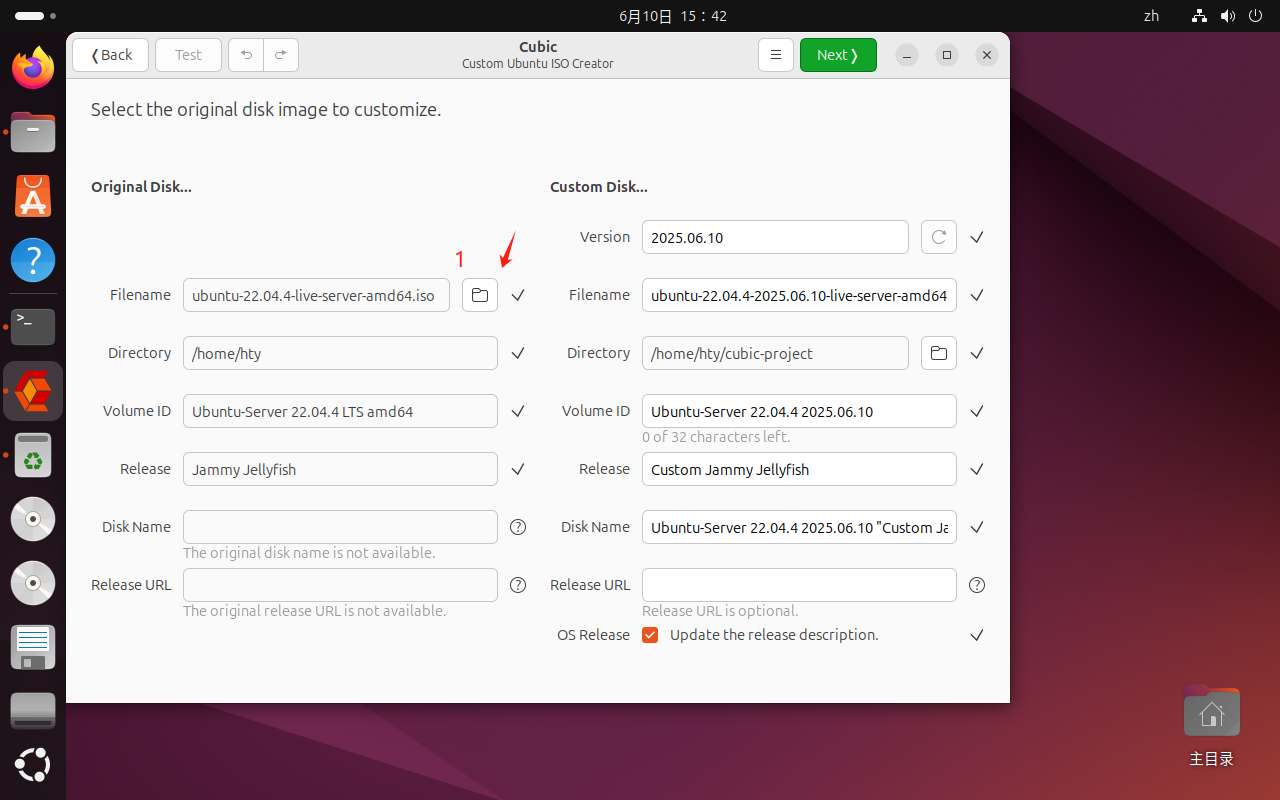This screenshot has height=800, width=1280.
Task: Select Cubic icon in the dock
Action: pos(33,390)
